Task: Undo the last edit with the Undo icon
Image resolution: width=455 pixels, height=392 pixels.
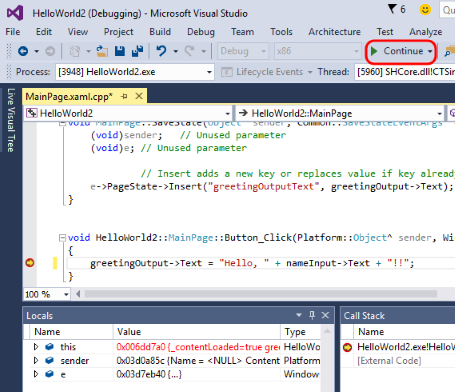Action: point(161,51)
